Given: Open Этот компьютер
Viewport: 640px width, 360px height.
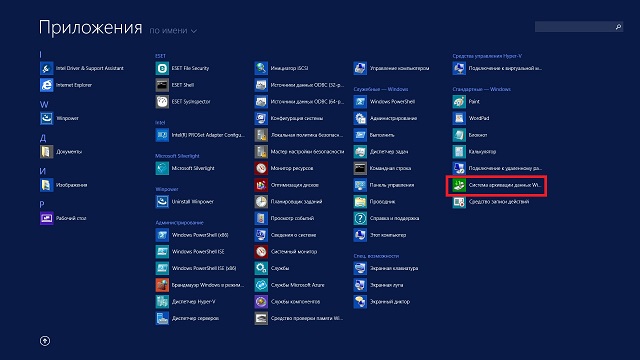Looking at the screenshot, I should (380, 235).
